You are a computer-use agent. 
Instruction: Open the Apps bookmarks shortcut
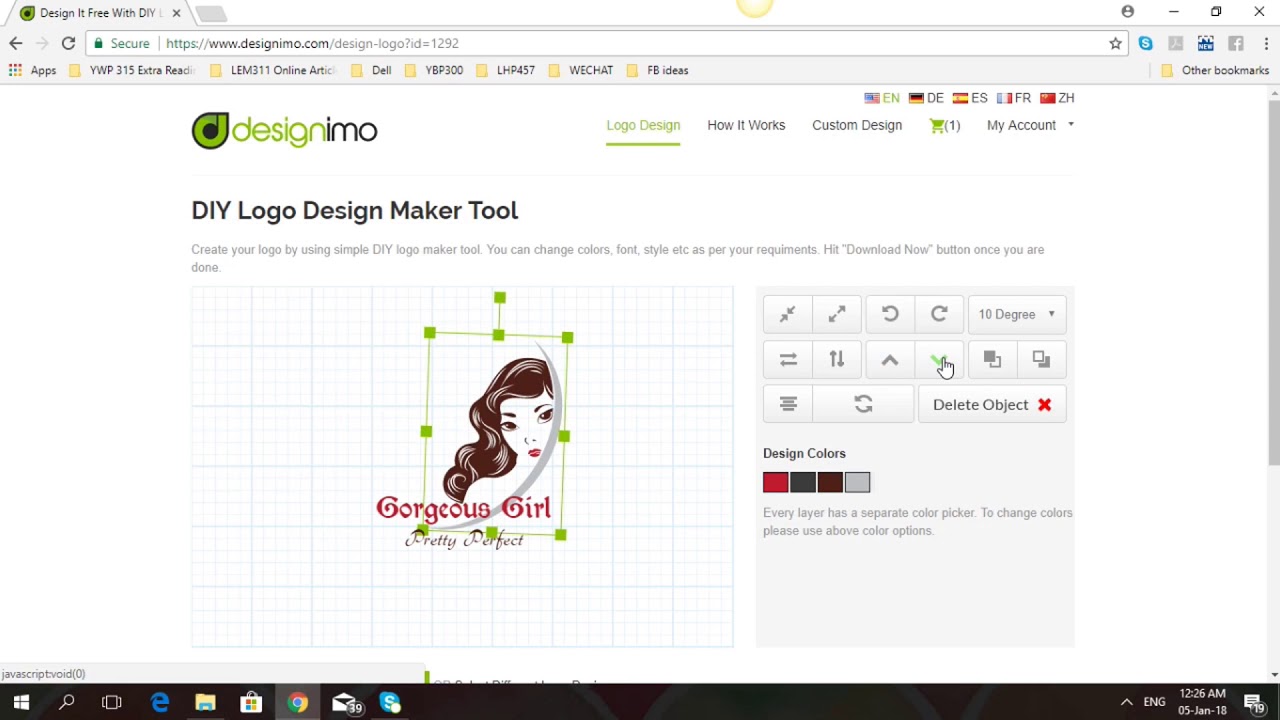coord(32,70)
